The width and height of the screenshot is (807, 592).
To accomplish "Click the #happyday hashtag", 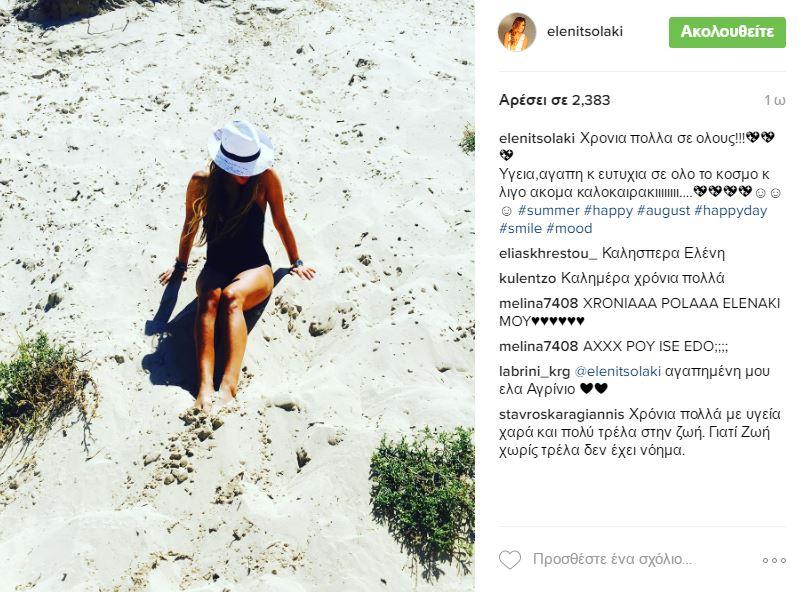I will pyautogui.click(x=730, y=211).
